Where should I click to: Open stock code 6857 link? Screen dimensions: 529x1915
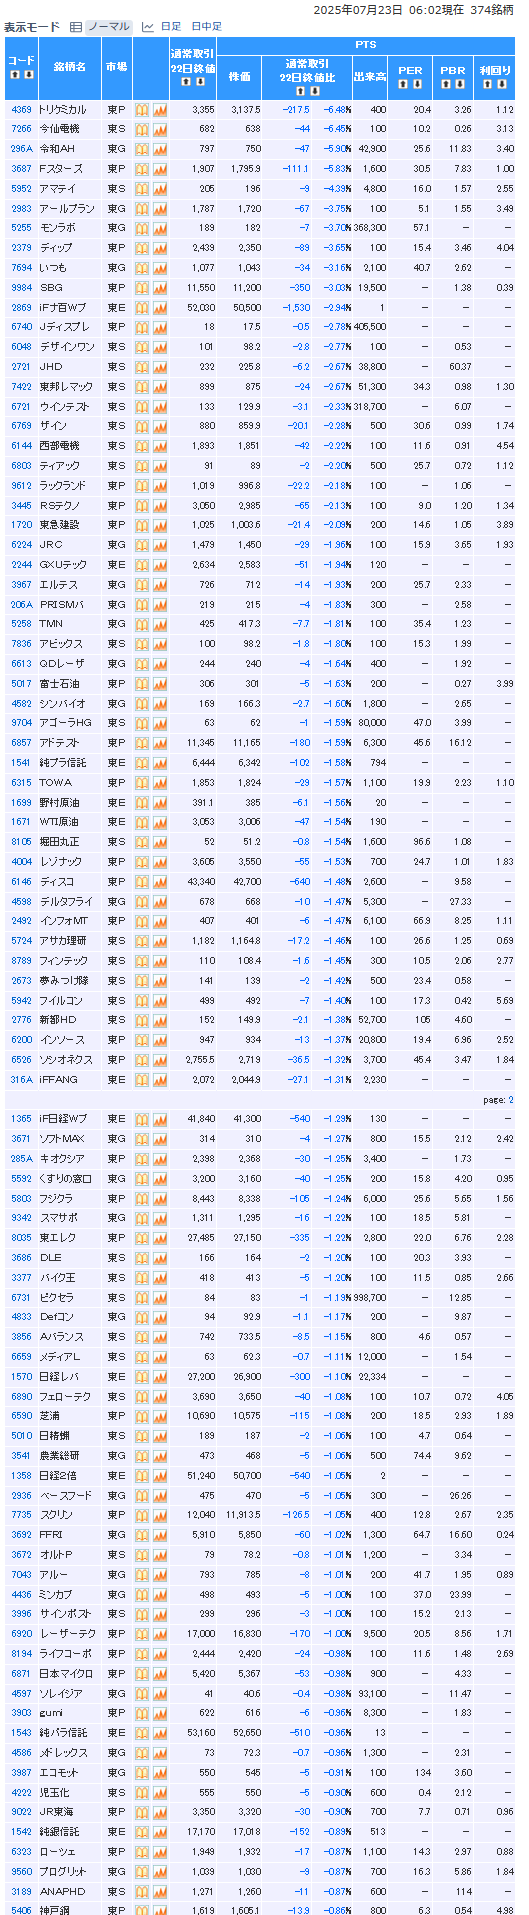point(21,742)
